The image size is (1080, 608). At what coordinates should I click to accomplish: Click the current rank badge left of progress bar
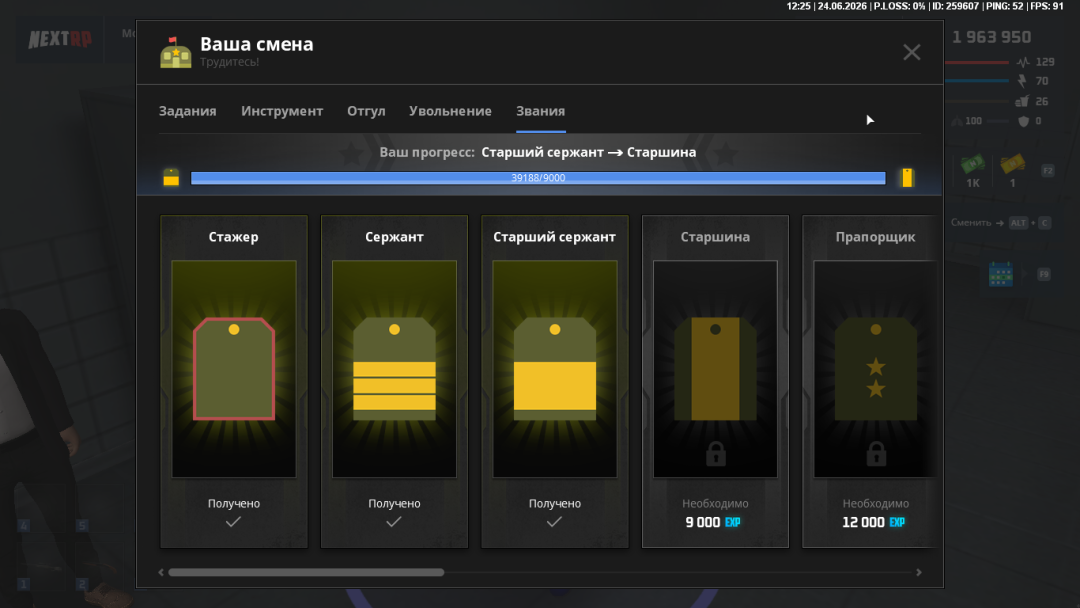(x=171, y=178)
